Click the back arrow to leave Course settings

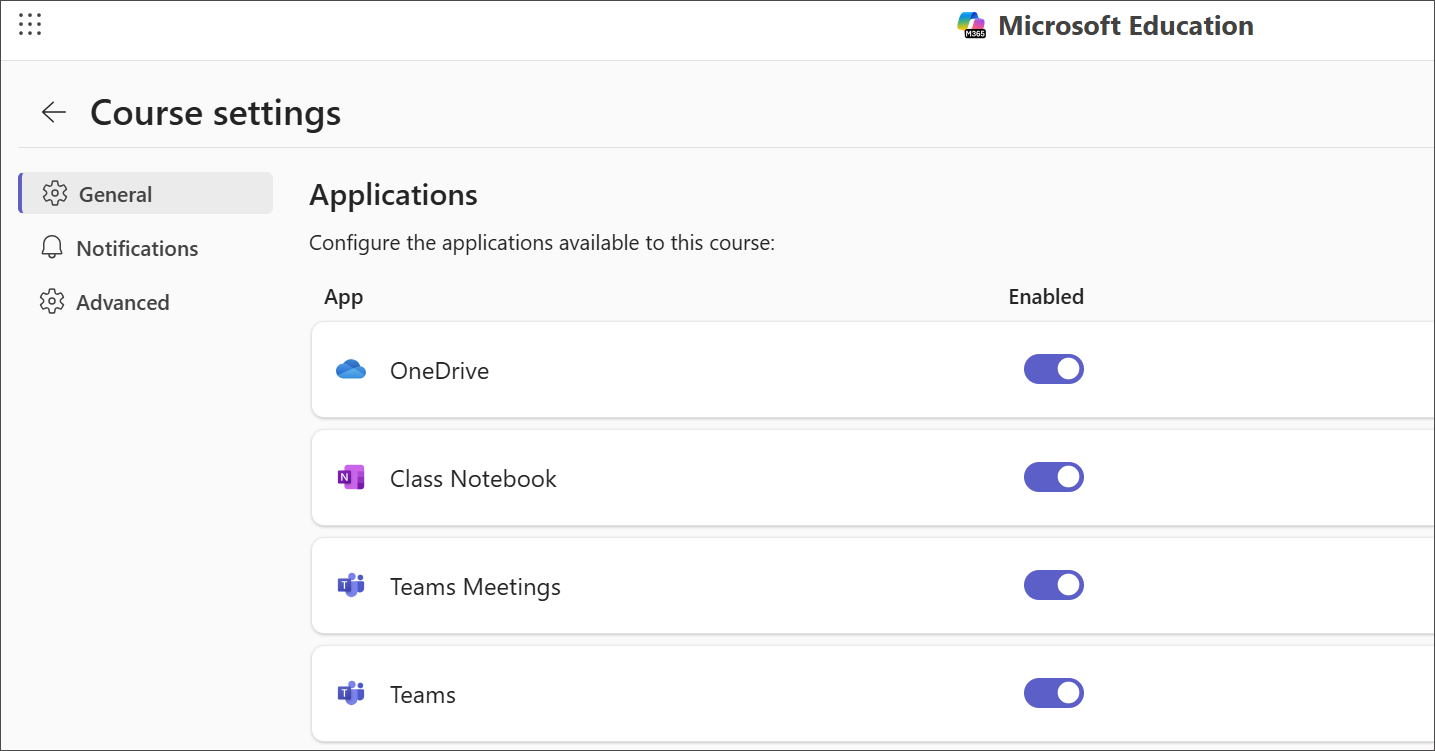tap(53, 112)
